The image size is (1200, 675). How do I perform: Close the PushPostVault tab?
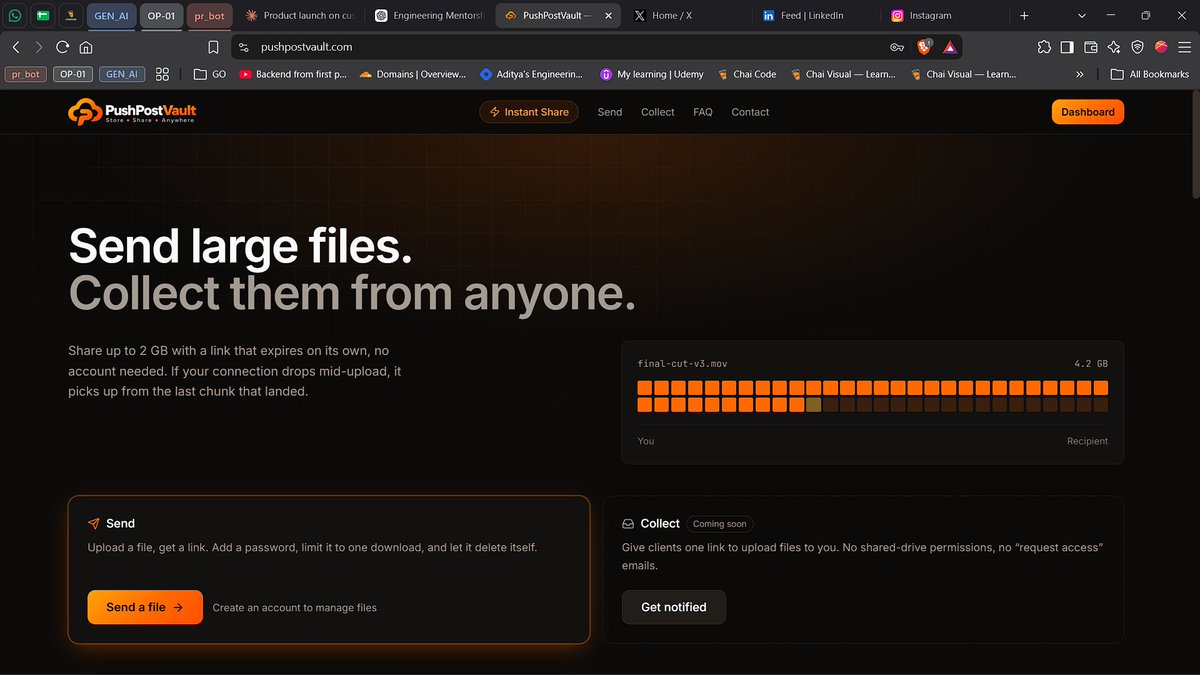pyautogui.click(x=609, y=16)
